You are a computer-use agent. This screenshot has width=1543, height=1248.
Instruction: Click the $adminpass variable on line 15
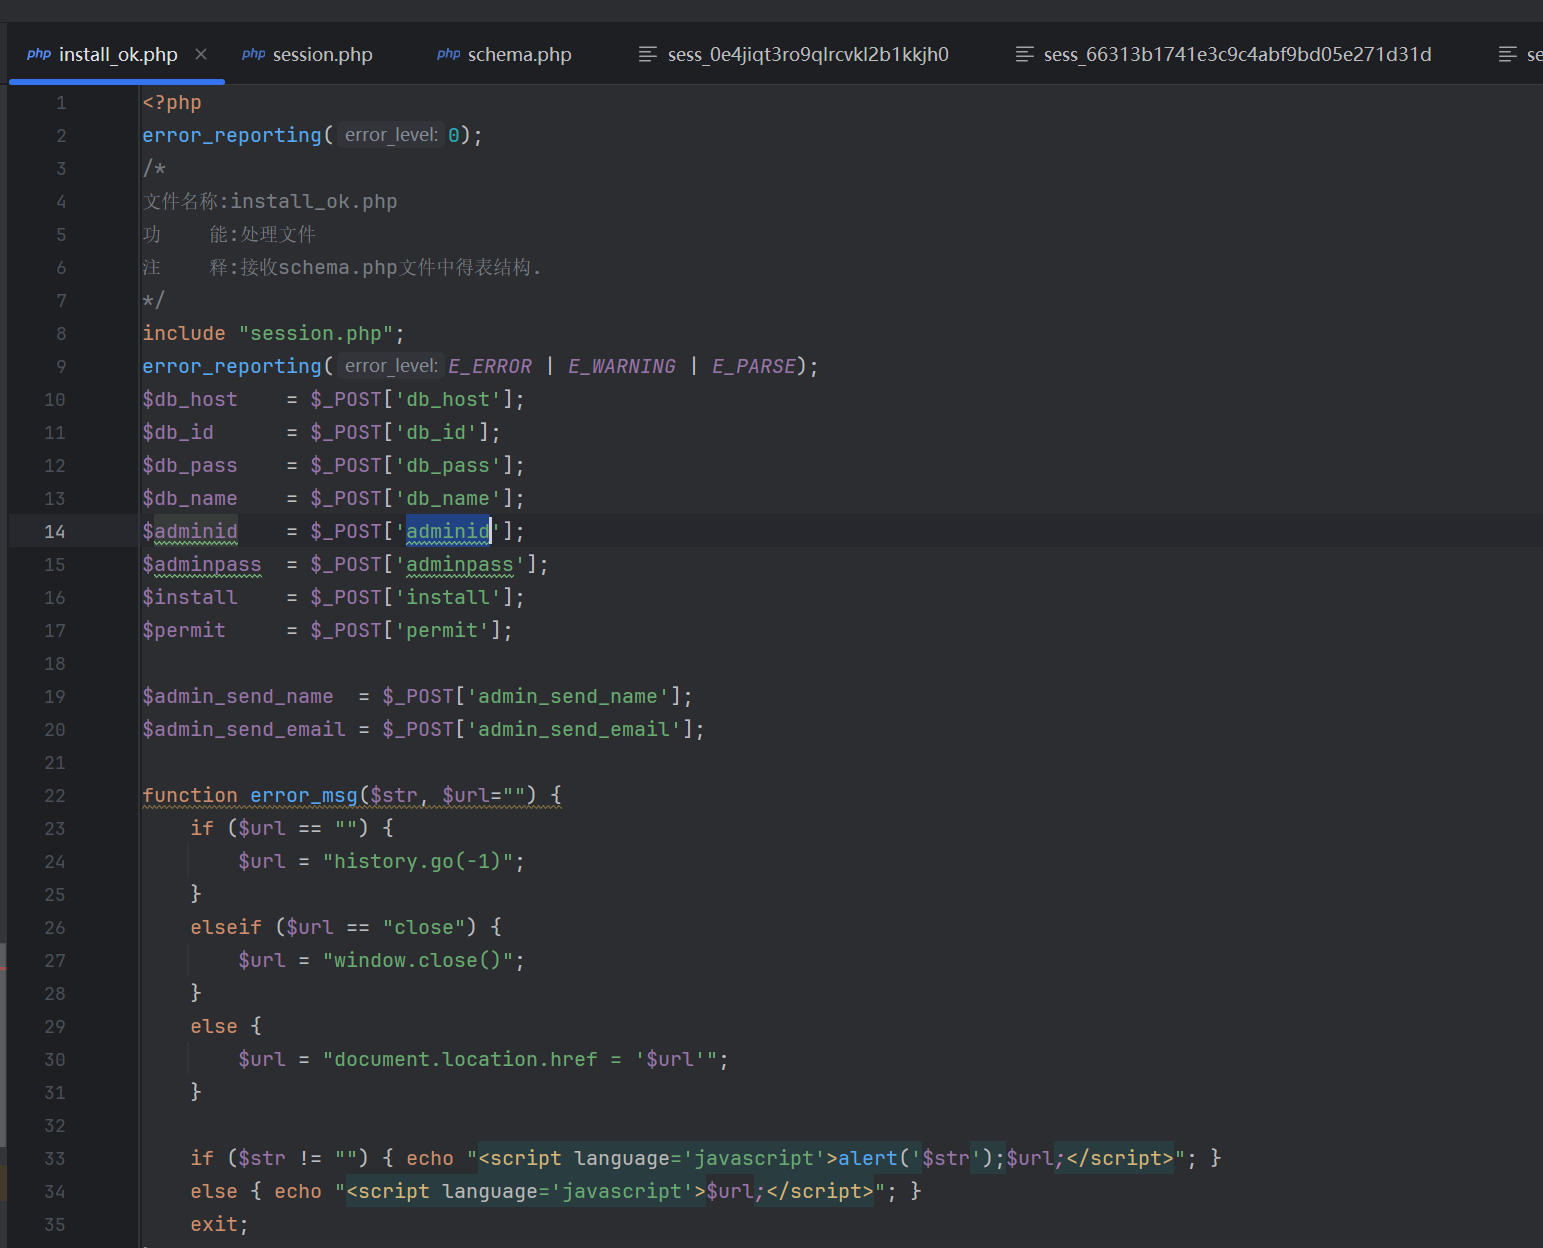pos(202,564)
